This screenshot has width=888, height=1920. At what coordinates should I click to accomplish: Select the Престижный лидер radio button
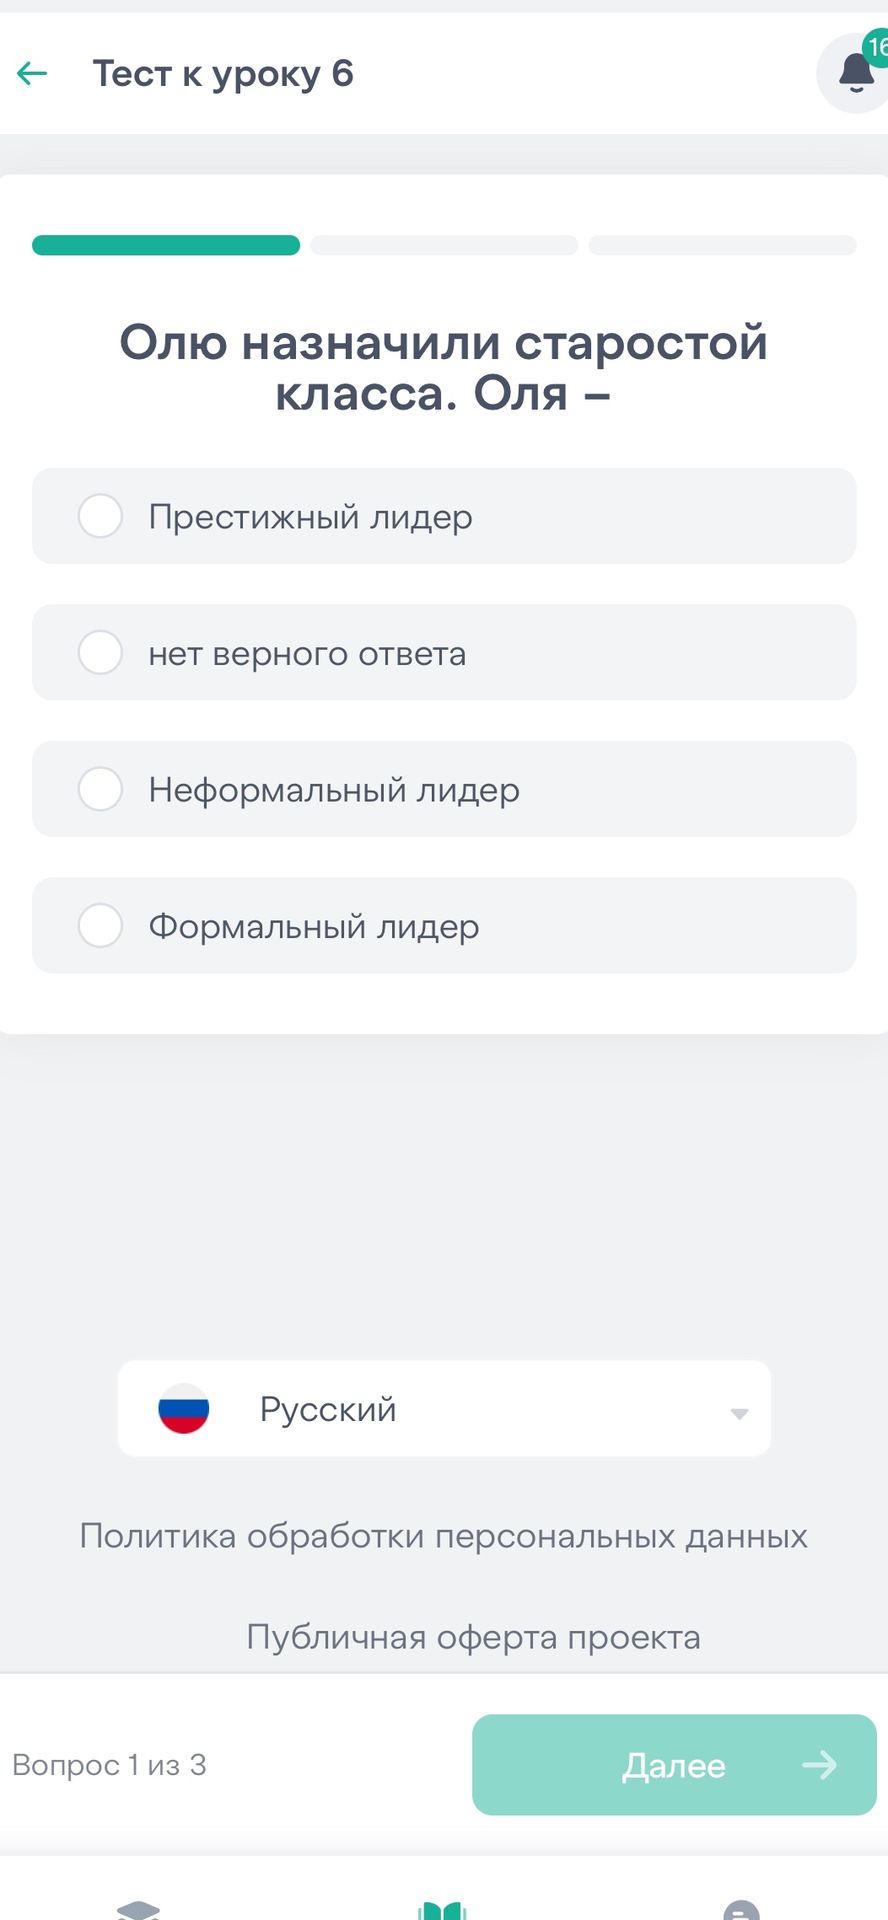tap(100, 516)
